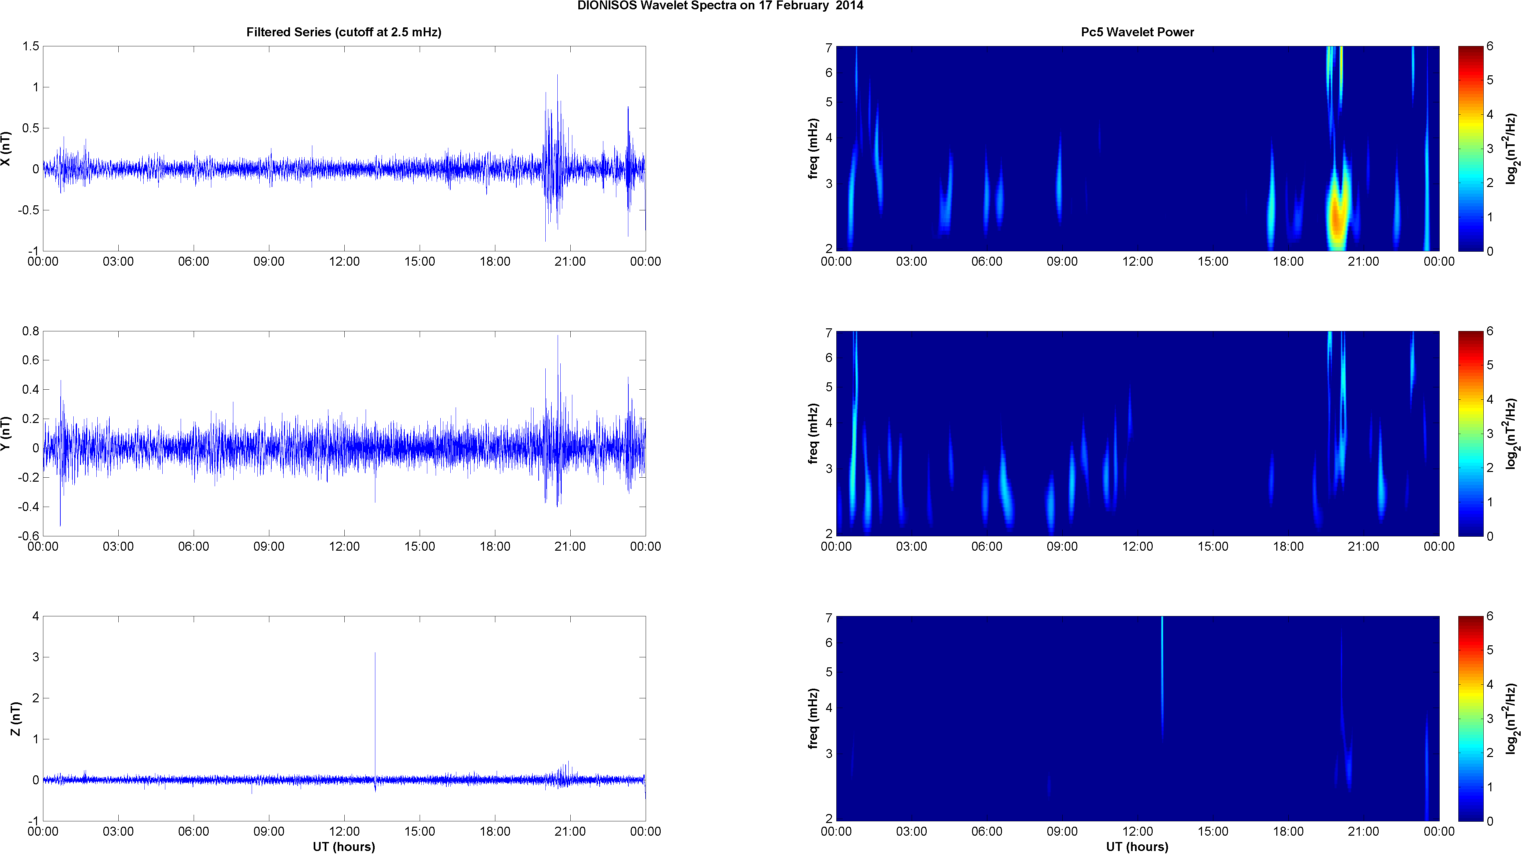Pick the colorbar beside the middle wavelet spectrum
Image resolution: width=1521 pixels, height=854 pixels.
1470,434
